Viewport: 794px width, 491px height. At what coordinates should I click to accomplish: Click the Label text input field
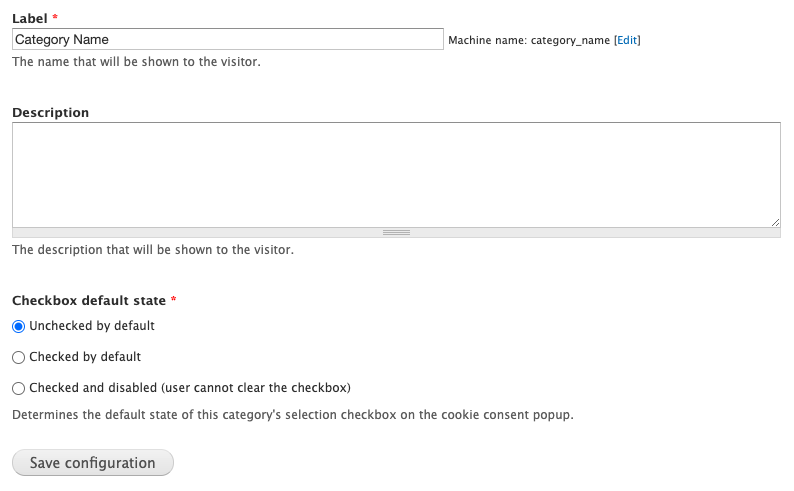227,39
